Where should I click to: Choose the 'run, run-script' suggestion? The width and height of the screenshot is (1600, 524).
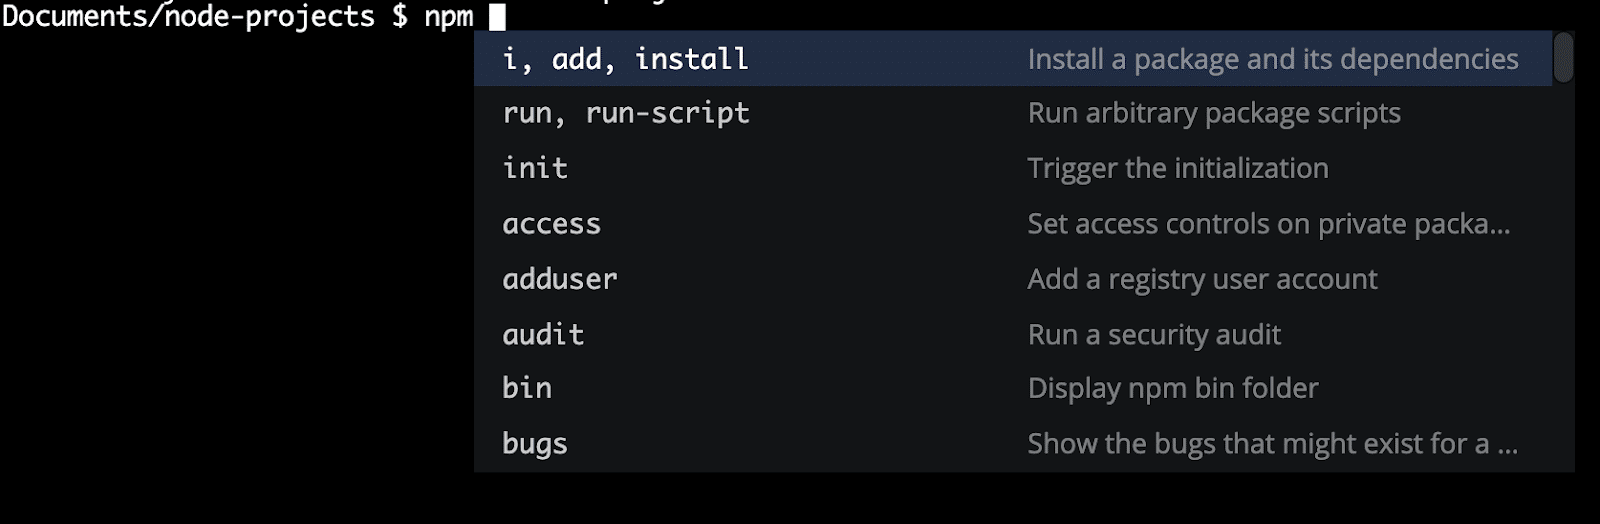click(x=1013, y=113)
